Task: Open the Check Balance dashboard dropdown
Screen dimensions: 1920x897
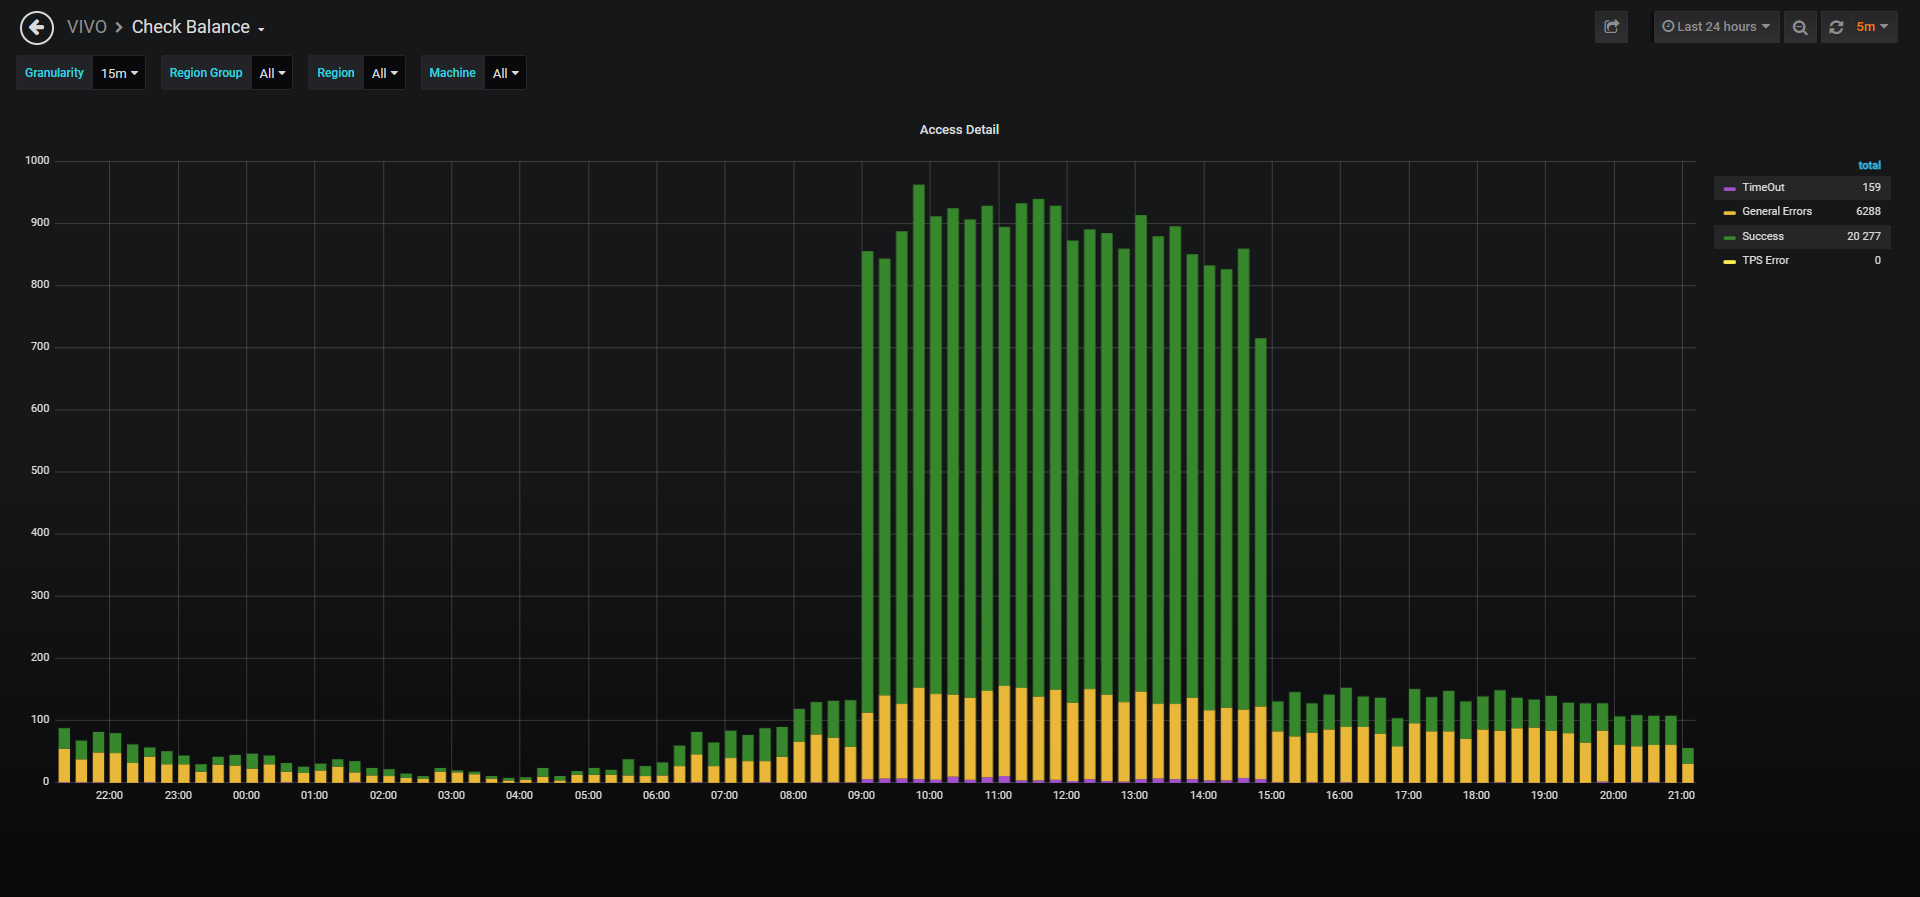Action: click(x=198, y=27)
